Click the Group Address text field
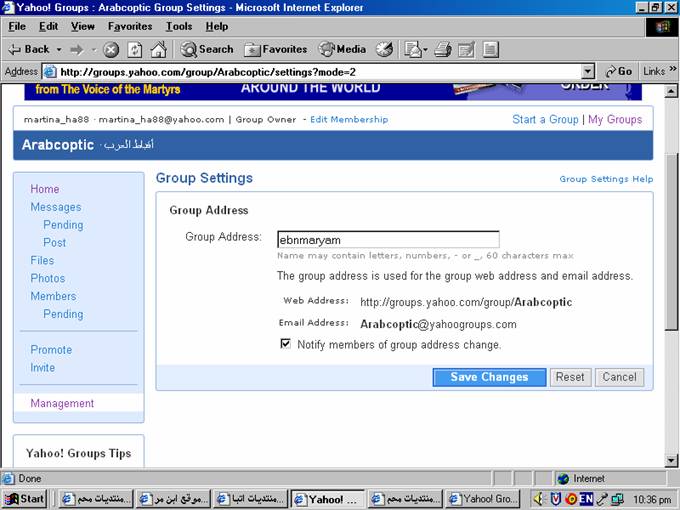The height and width of the screenshot is (510, 680). (x=388, y=239)
